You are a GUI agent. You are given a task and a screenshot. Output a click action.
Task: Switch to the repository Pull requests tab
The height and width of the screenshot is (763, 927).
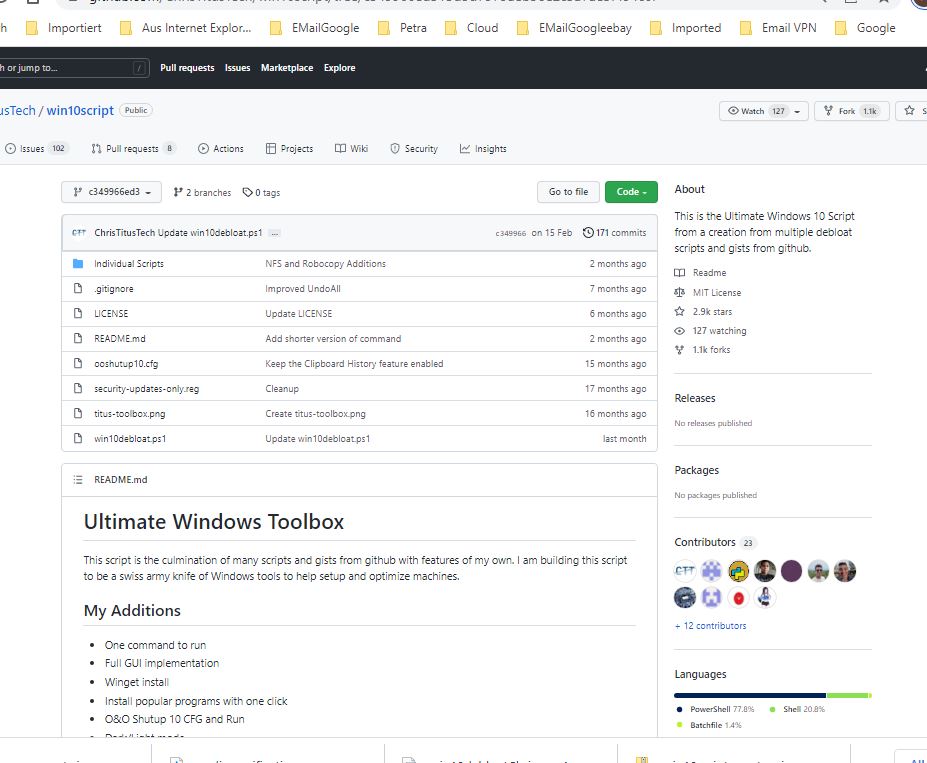pos(133,149)
